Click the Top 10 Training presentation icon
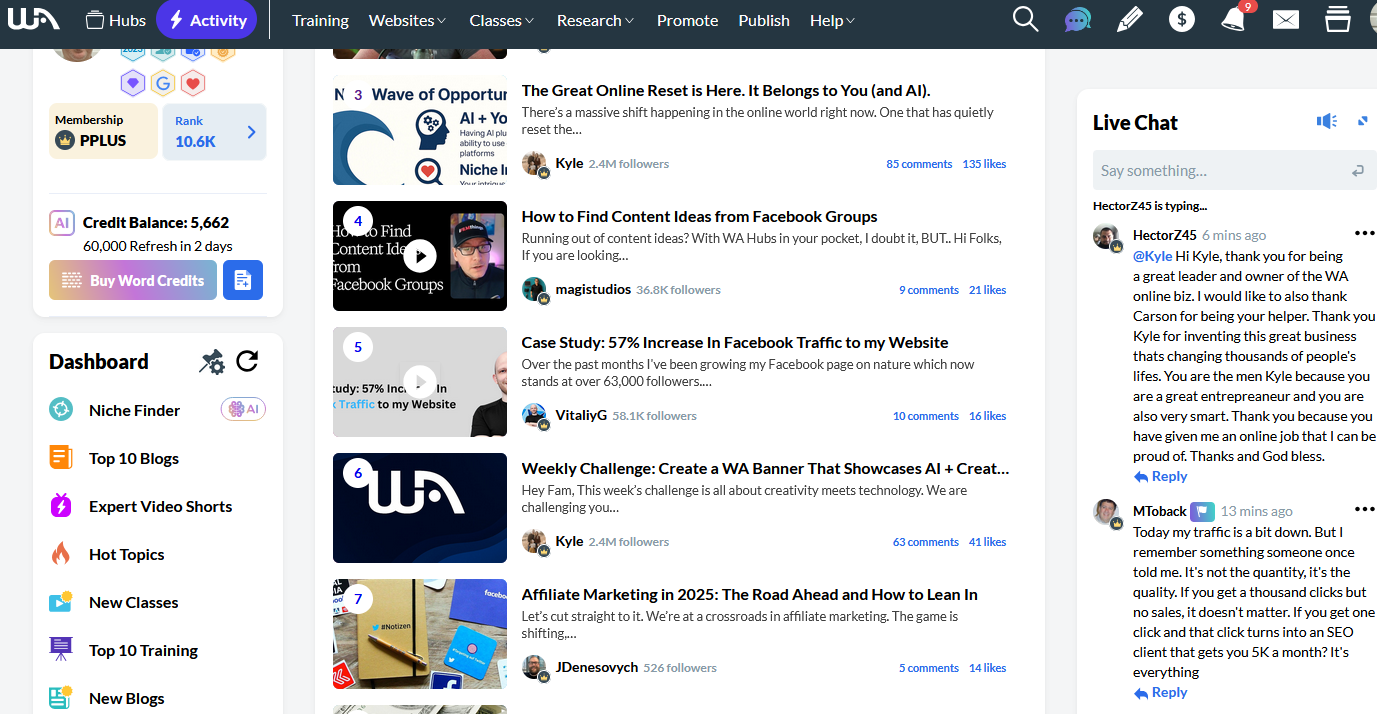 (61, 650)
